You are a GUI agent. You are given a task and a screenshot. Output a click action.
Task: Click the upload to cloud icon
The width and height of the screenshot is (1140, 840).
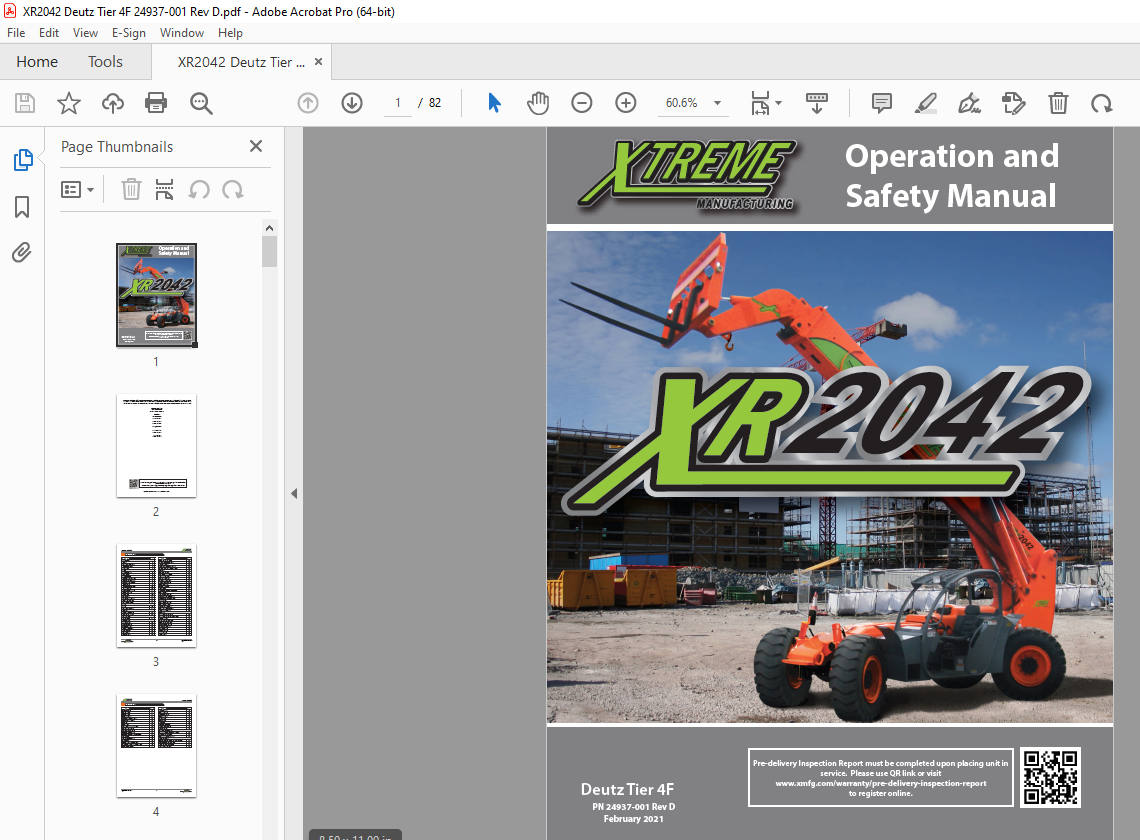click(x=113, y=103)
